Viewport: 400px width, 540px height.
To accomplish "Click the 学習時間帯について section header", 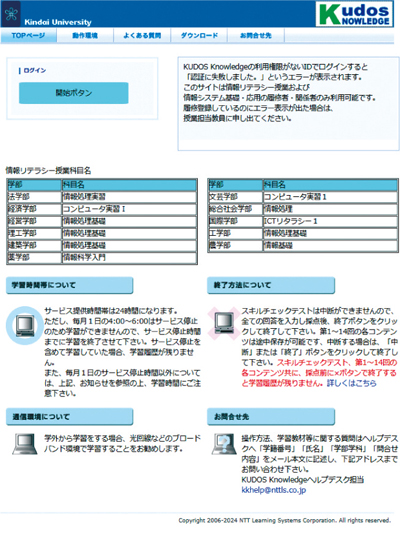I will (x=70, y=285).
